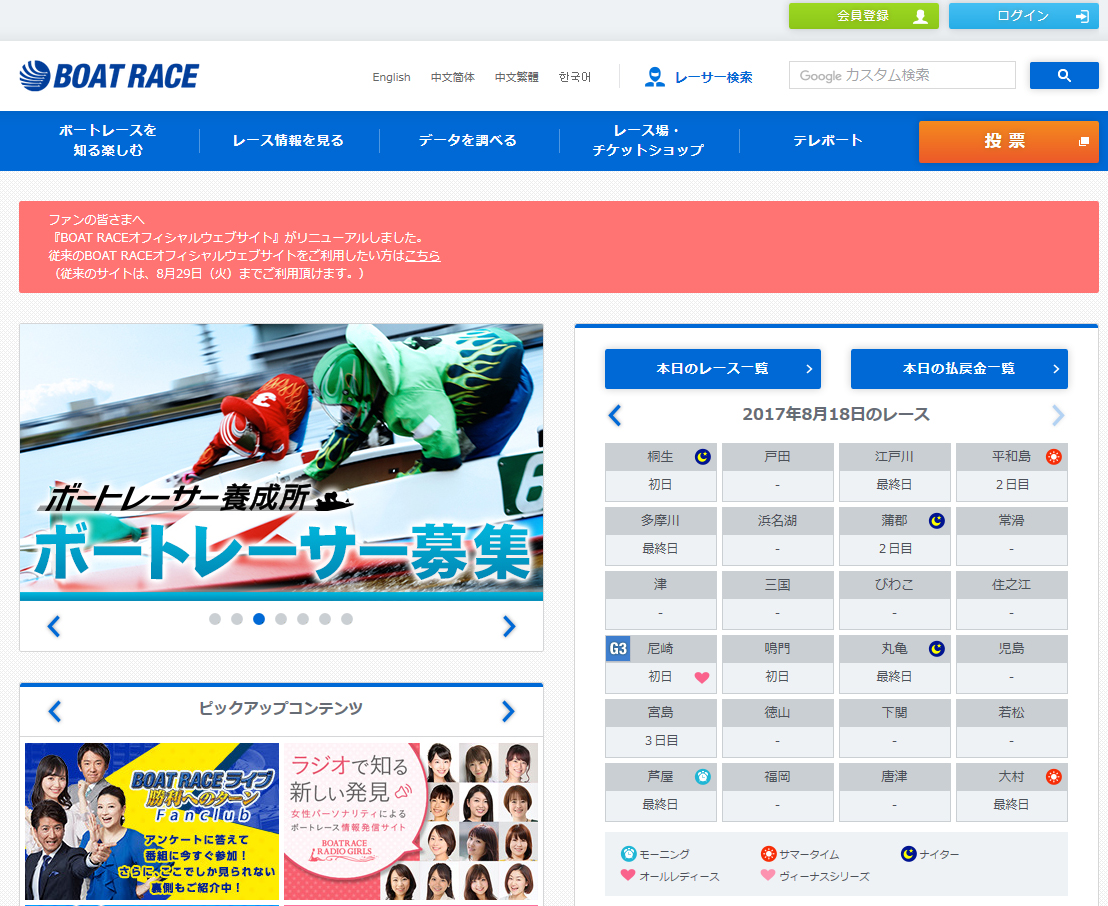The image size is (1108, 906).
Task: Click the モーニング legend icon
Action: coord(628,854)
